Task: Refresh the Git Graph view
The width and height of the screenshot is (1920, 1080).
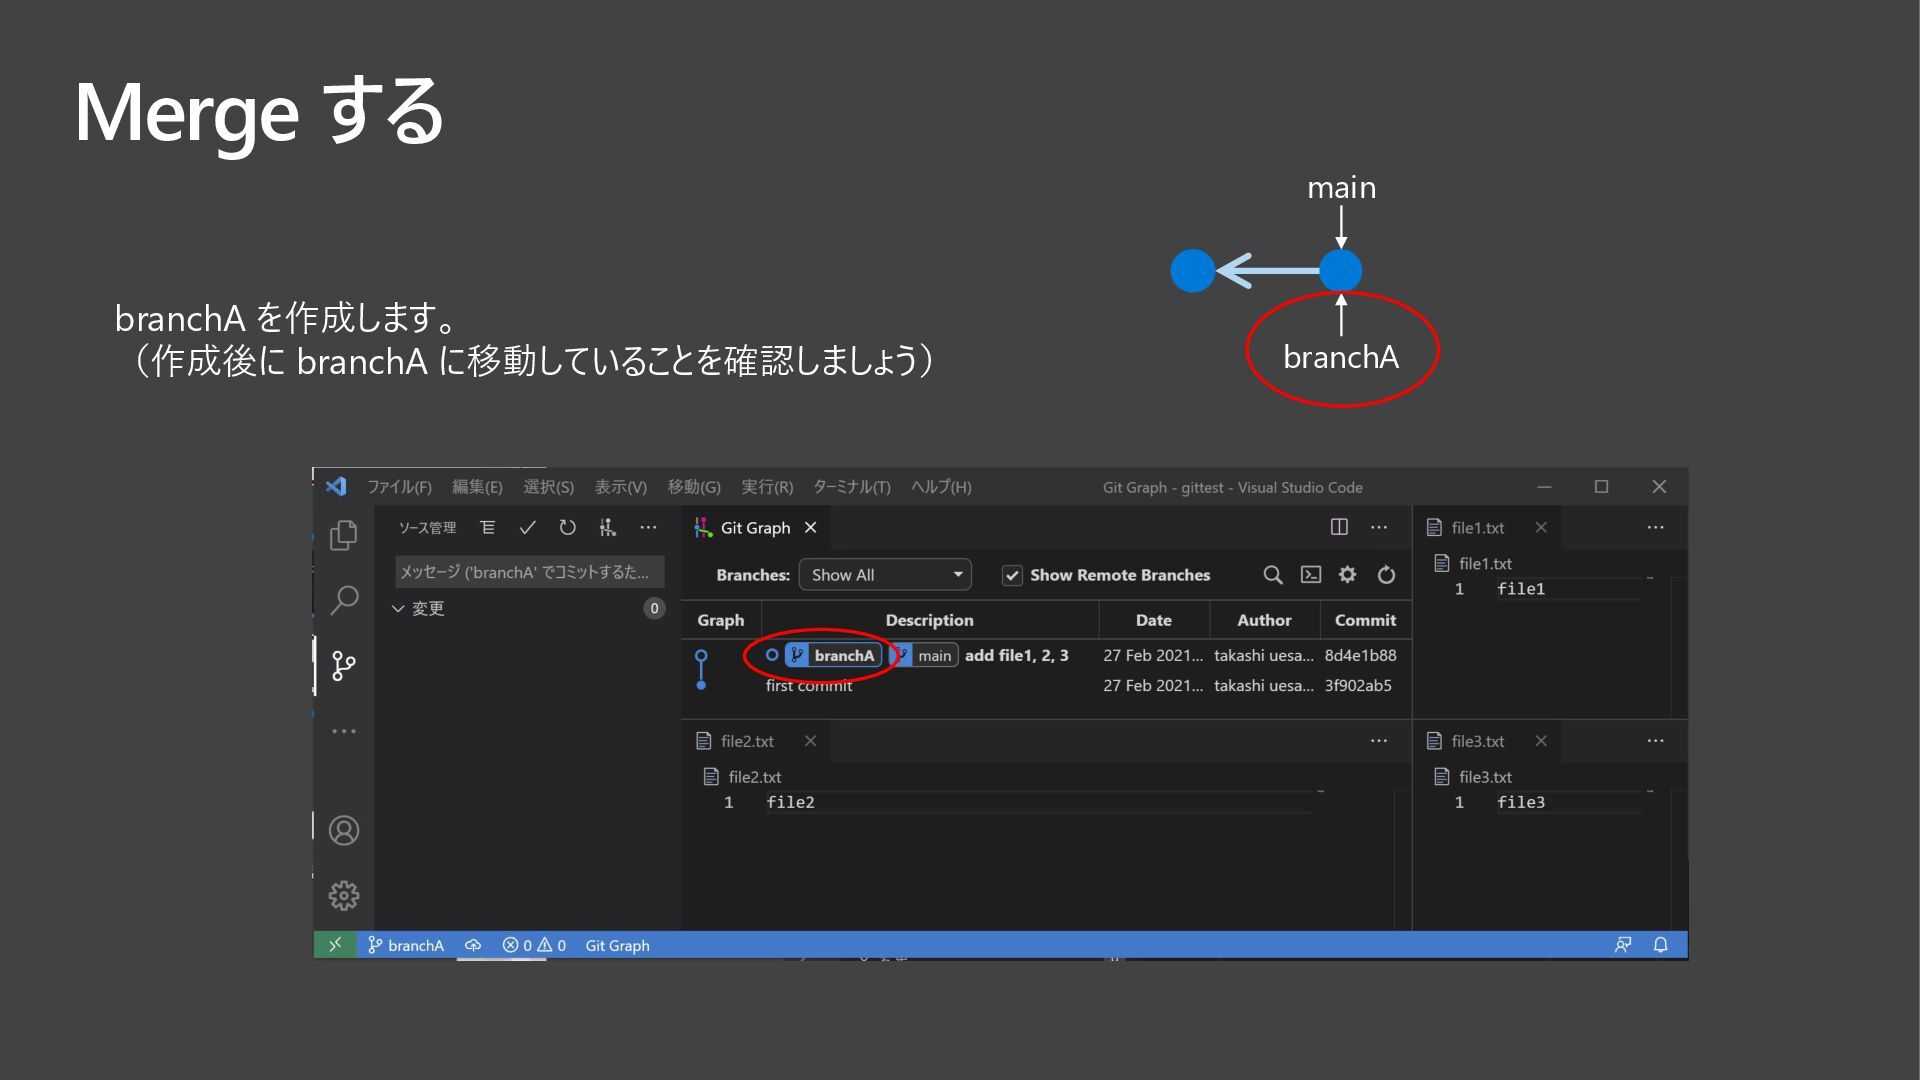Action: (x=1386, y=575)
